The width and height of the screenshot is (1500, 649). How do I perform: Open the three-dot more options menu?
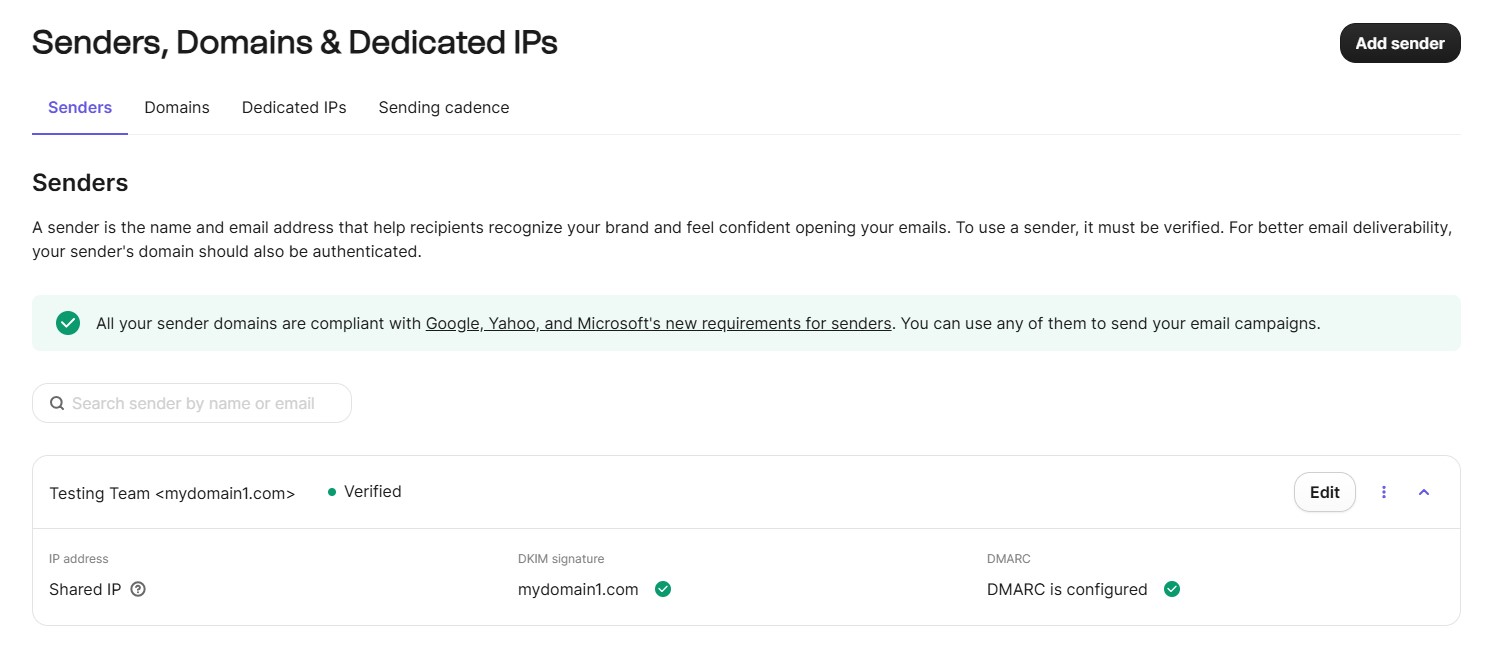coord(1384,492)
